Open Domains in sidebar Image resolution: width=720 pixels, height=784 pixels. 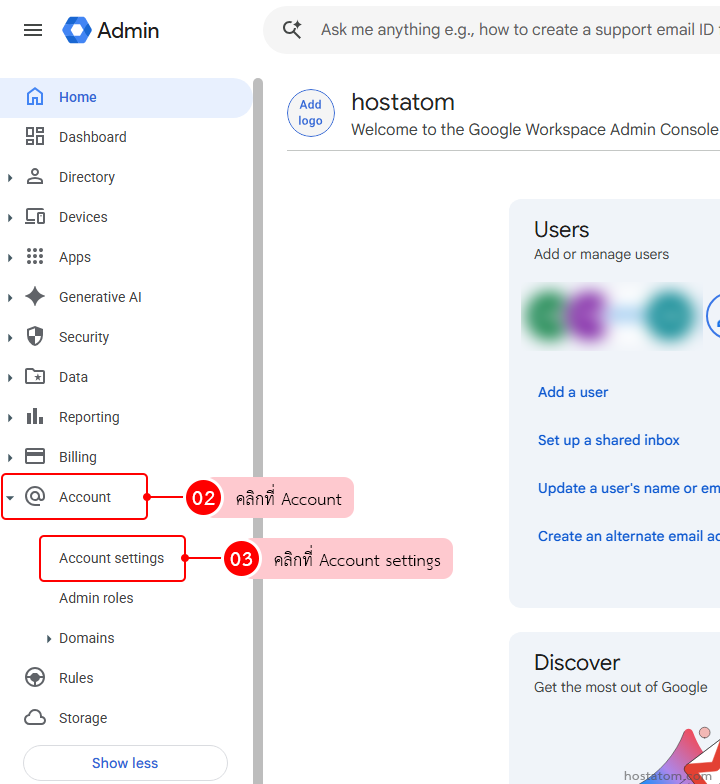(x=86, y=638)
